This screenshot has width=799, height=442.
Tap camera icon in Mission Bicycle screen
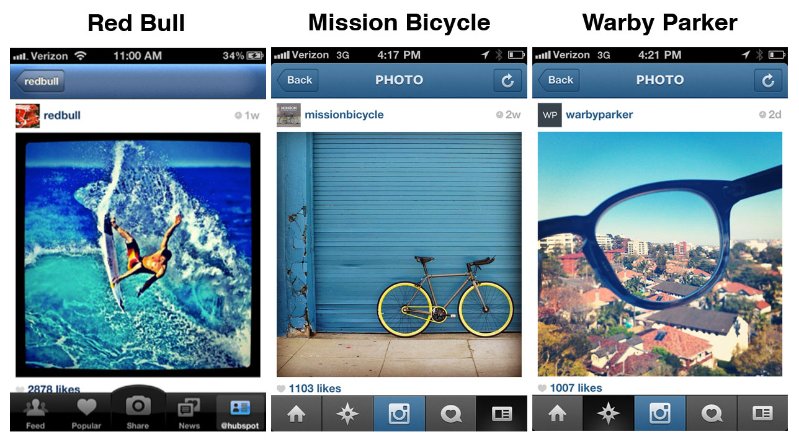point(399,413)
